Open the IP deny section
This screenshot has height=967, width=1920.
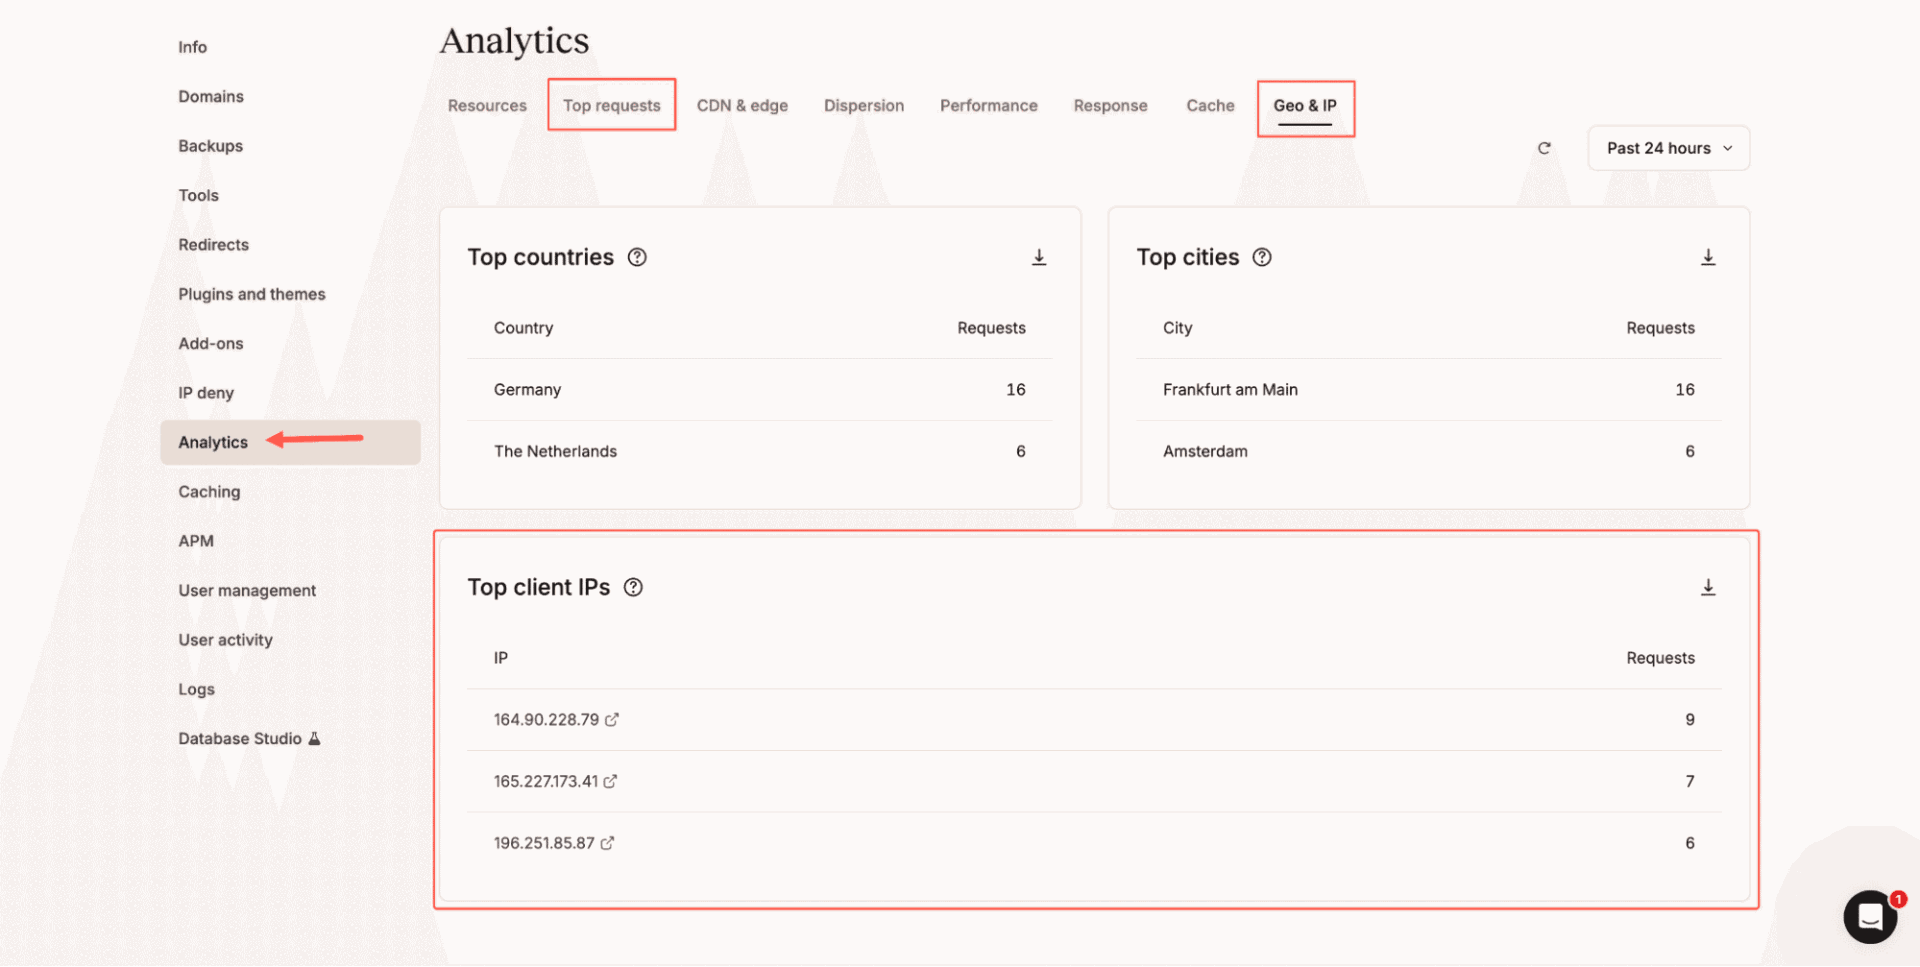click(x=205, y=392)
